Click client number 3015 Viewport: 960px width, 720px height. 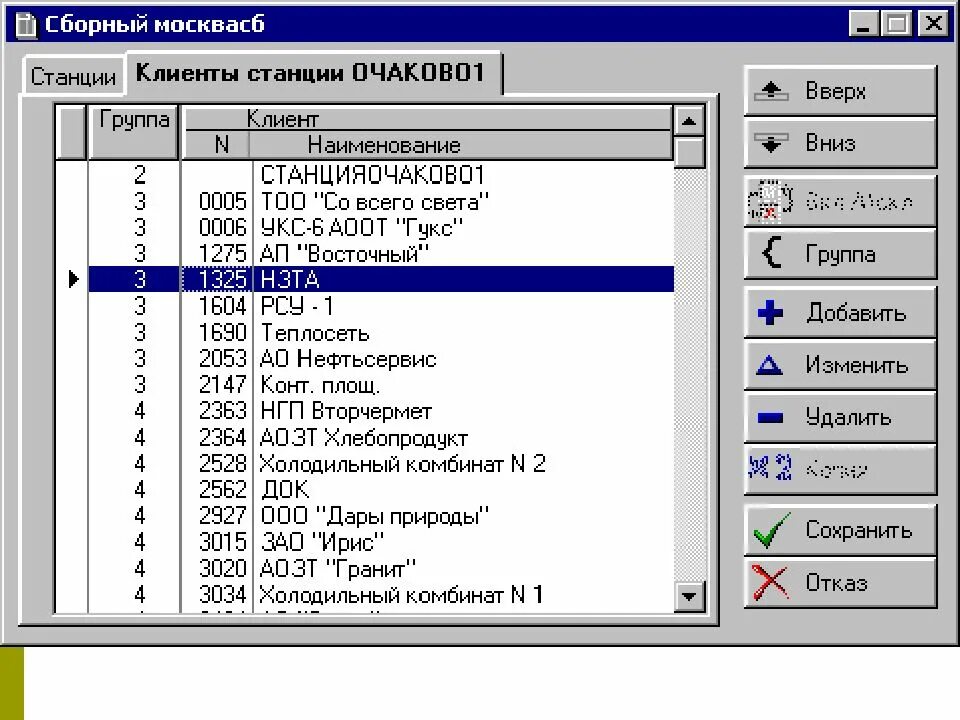pyautogui.click(x=222, y=542)
